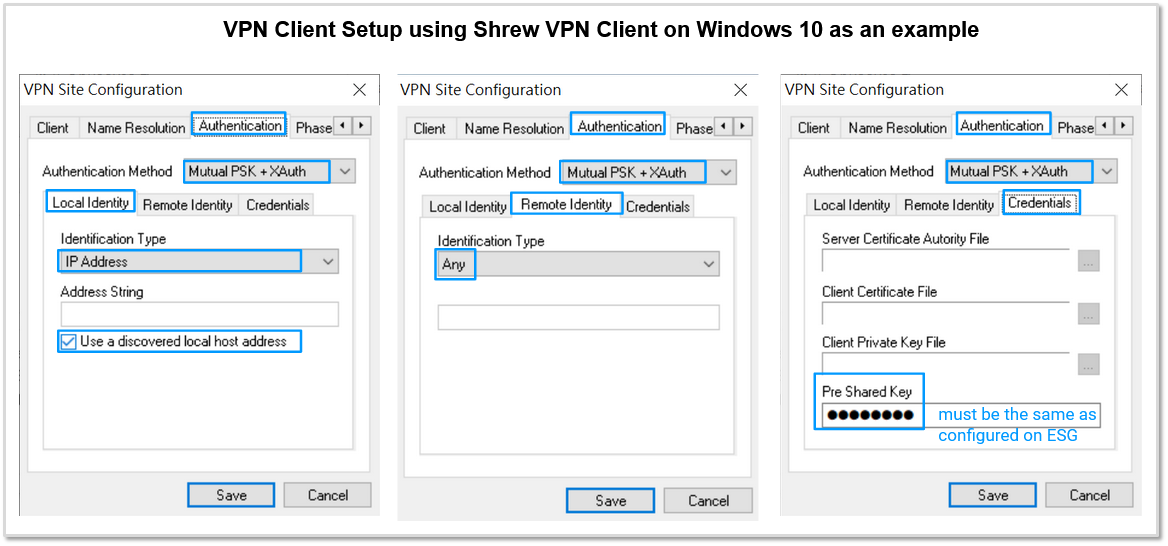Select Name Resolution tab in right dialog
Viewport: 1168px width, 546px height.
pyautogui.click(x=897, y=127)
